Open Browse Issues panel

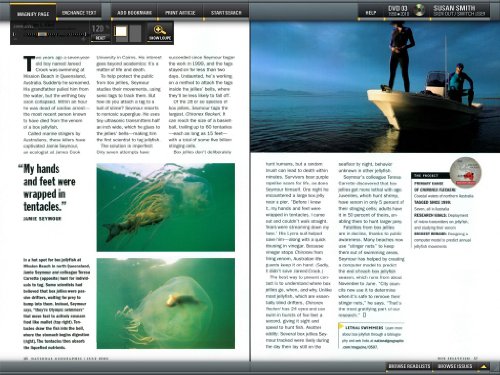click(x=455, y=366)
